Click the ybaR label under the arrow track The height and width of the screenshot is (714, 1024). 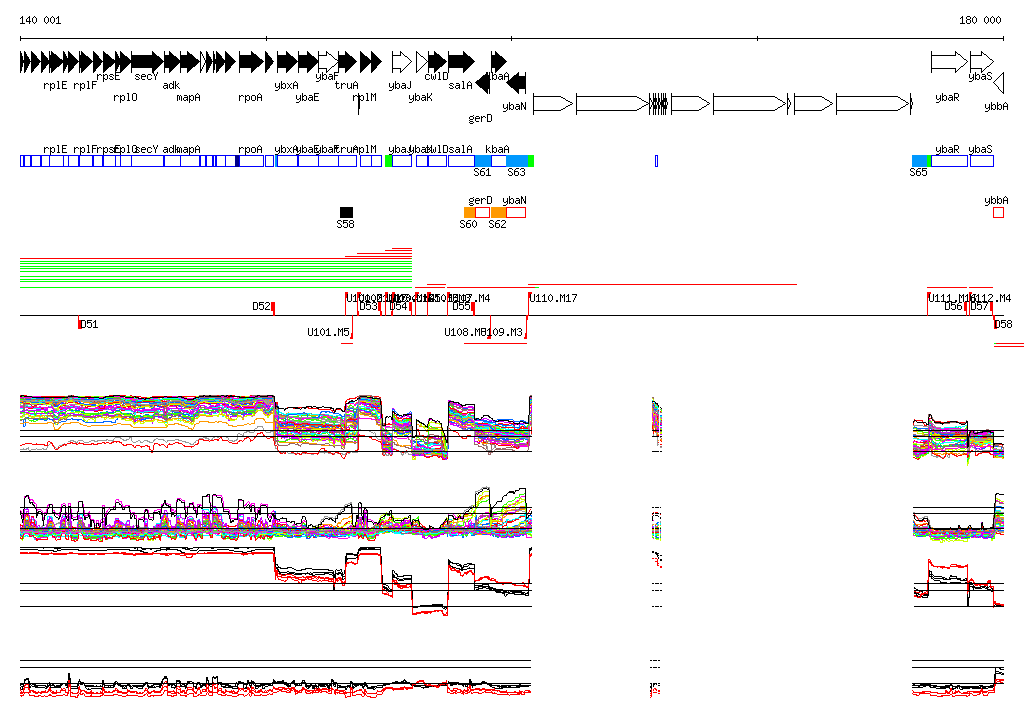click(948, 97)
